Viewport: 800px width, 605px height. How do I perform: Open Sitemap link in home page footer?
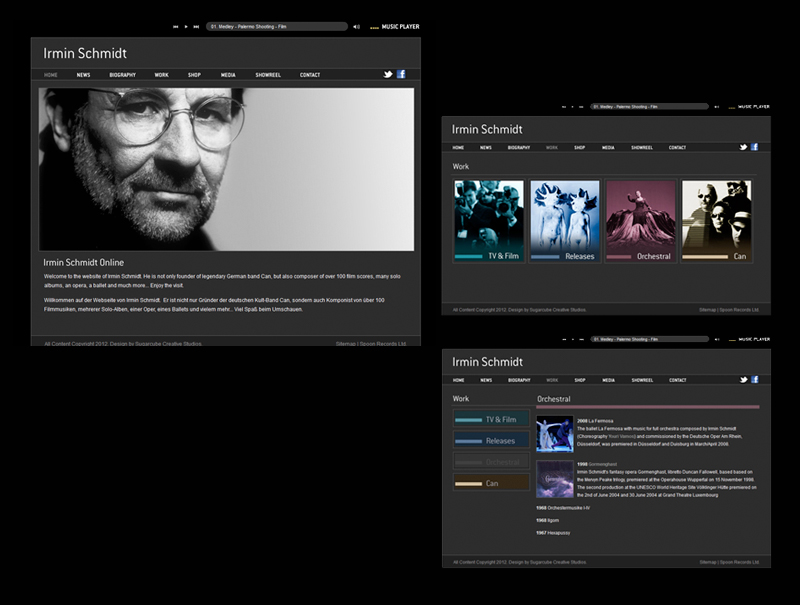345,344
